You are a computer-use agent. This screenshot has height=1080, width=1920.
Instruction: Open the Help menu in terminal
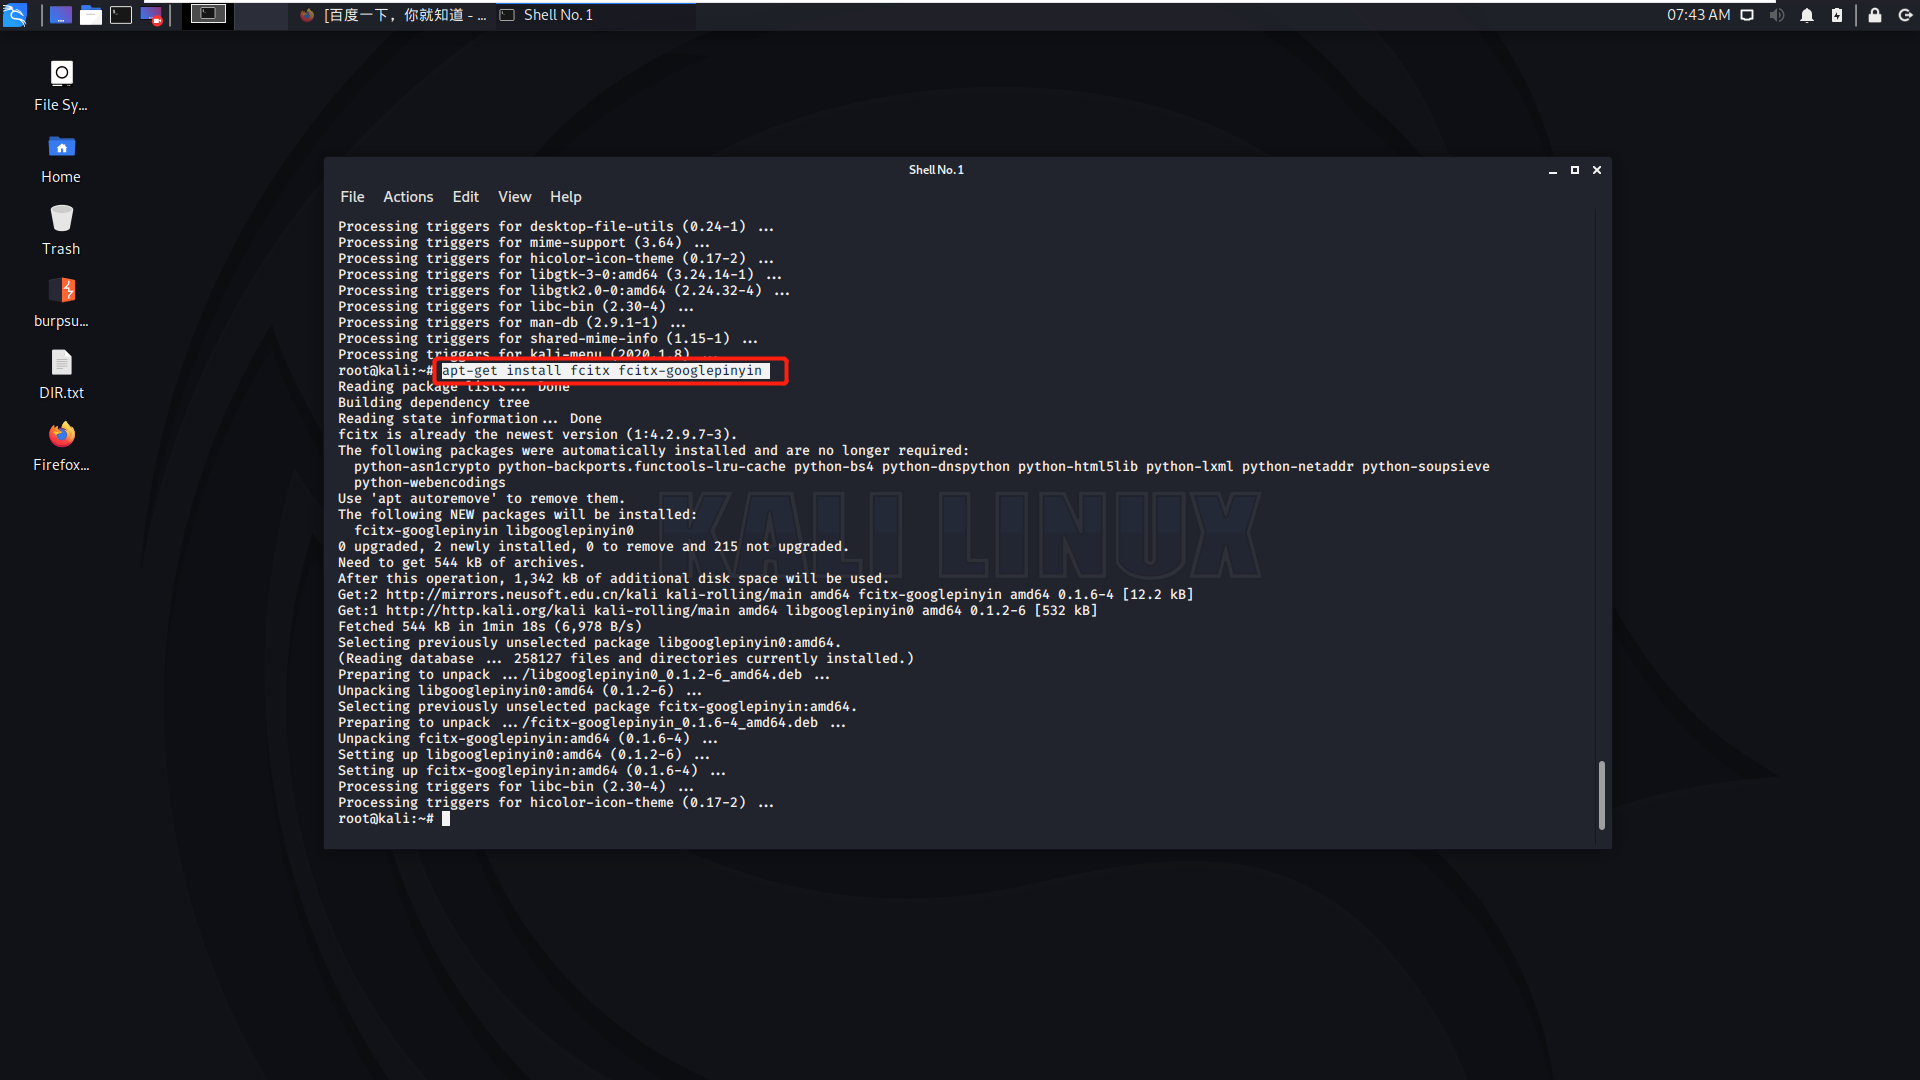click(x=565, y=197)
